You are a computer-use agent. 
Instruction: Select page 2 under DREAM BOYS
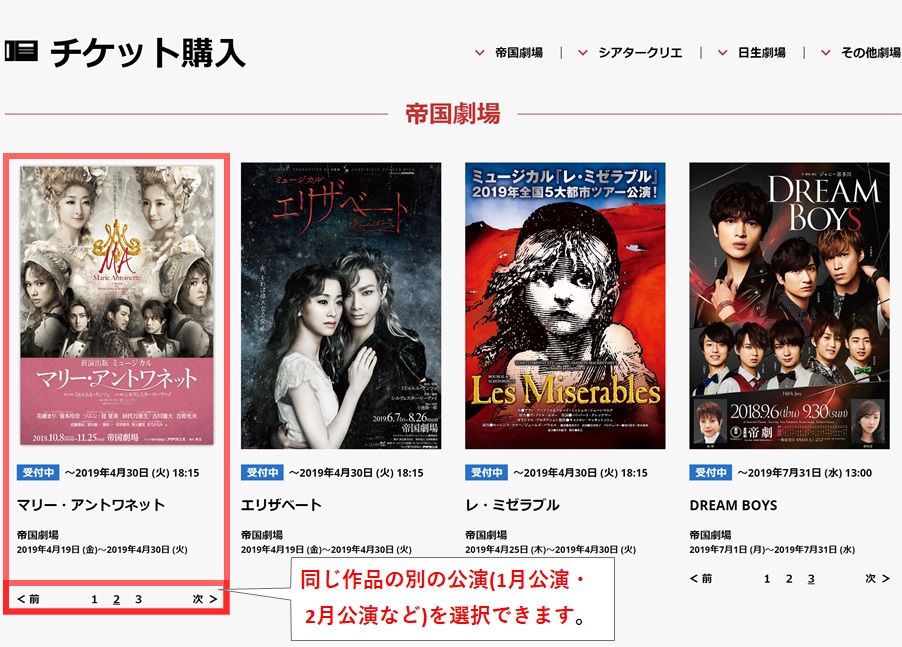789,579
